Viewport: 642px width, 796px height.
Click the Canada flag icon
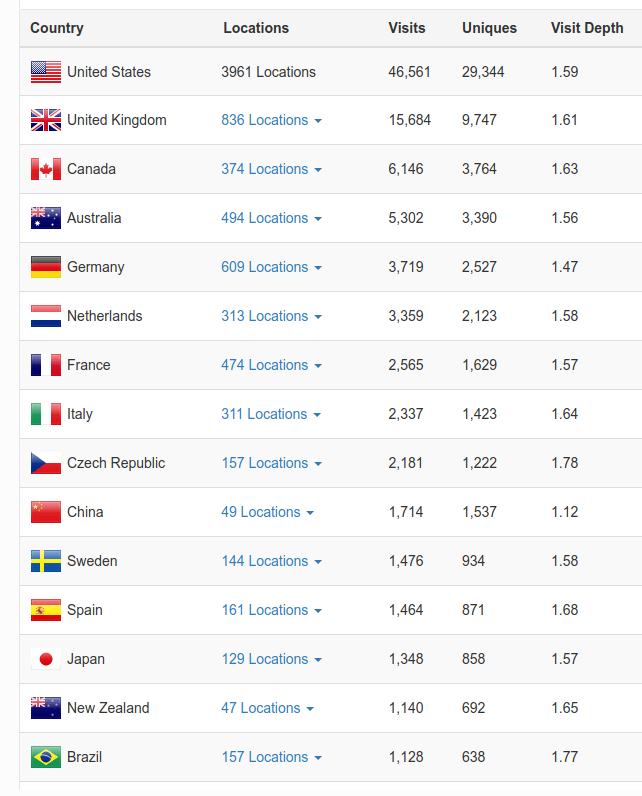(46, 170)
